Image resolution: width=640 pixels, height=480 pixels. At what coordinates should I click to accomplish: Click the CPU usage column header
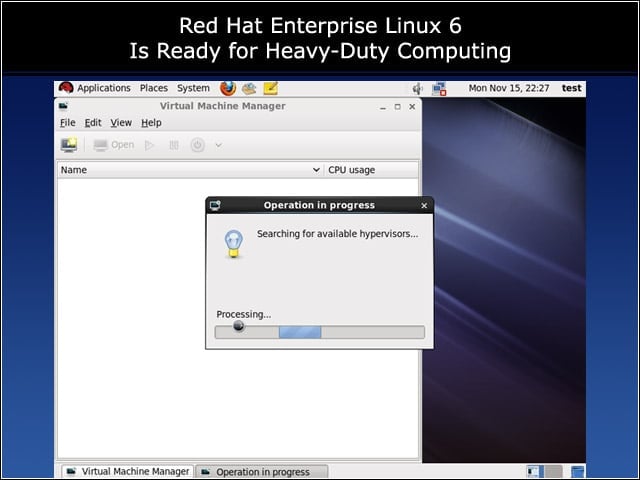pos(371,170)
